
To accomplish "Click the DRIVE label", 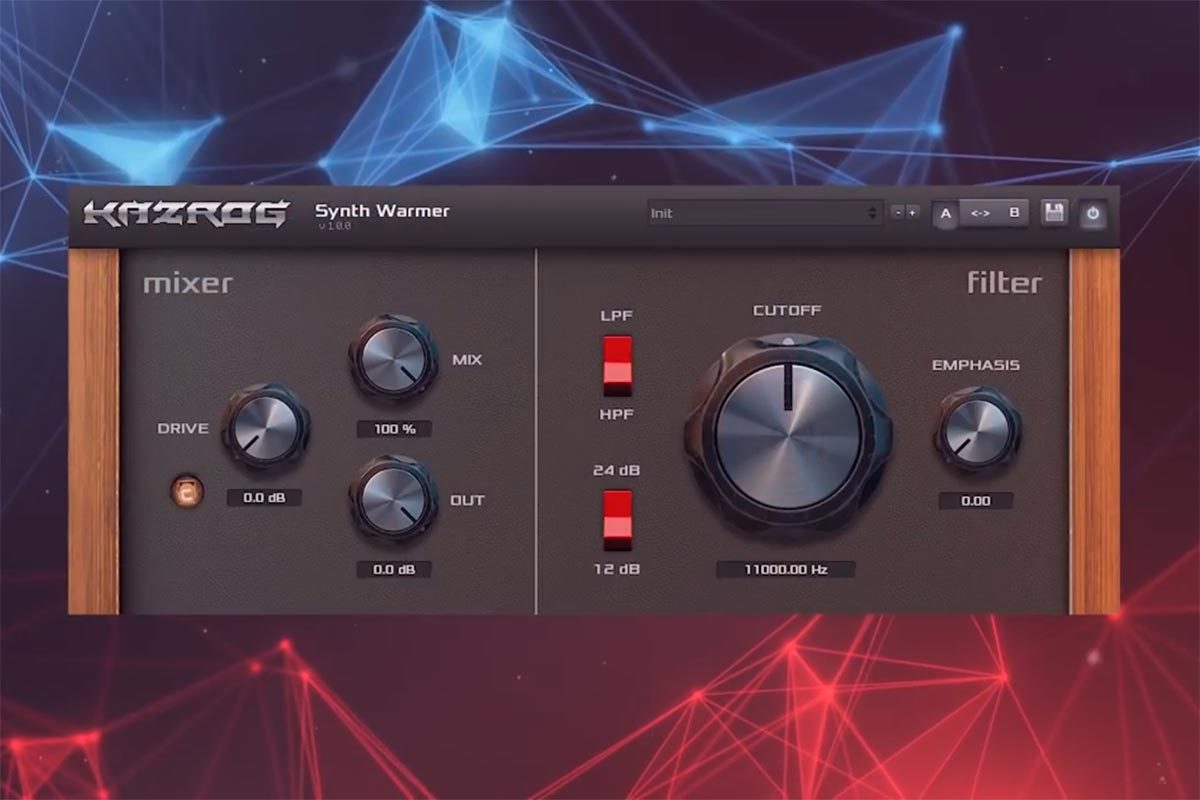I will click(x=183, y=428).
